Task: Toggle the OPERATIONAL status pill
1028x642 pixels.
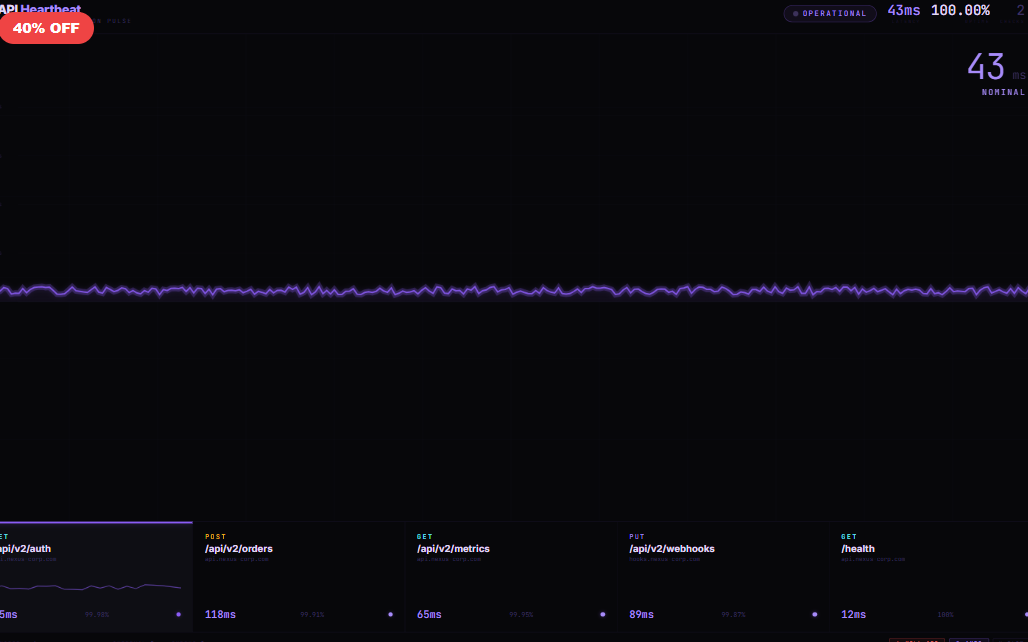Action: pos(830,13)
